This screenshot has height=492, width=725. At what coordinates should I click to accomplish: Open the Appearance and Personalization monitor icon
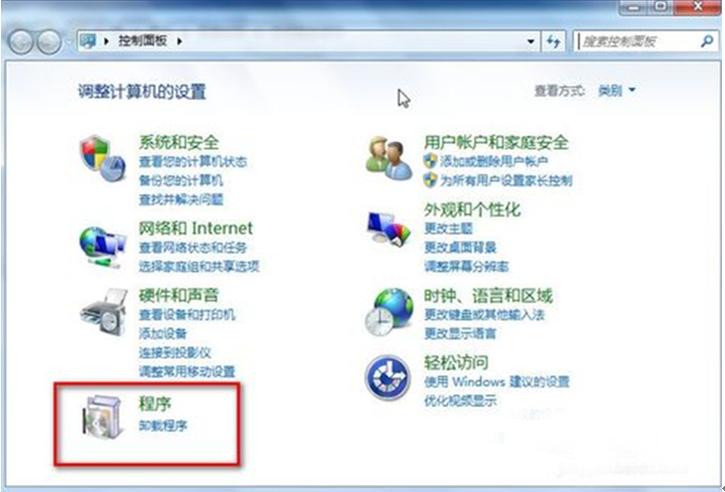[388, 229]
